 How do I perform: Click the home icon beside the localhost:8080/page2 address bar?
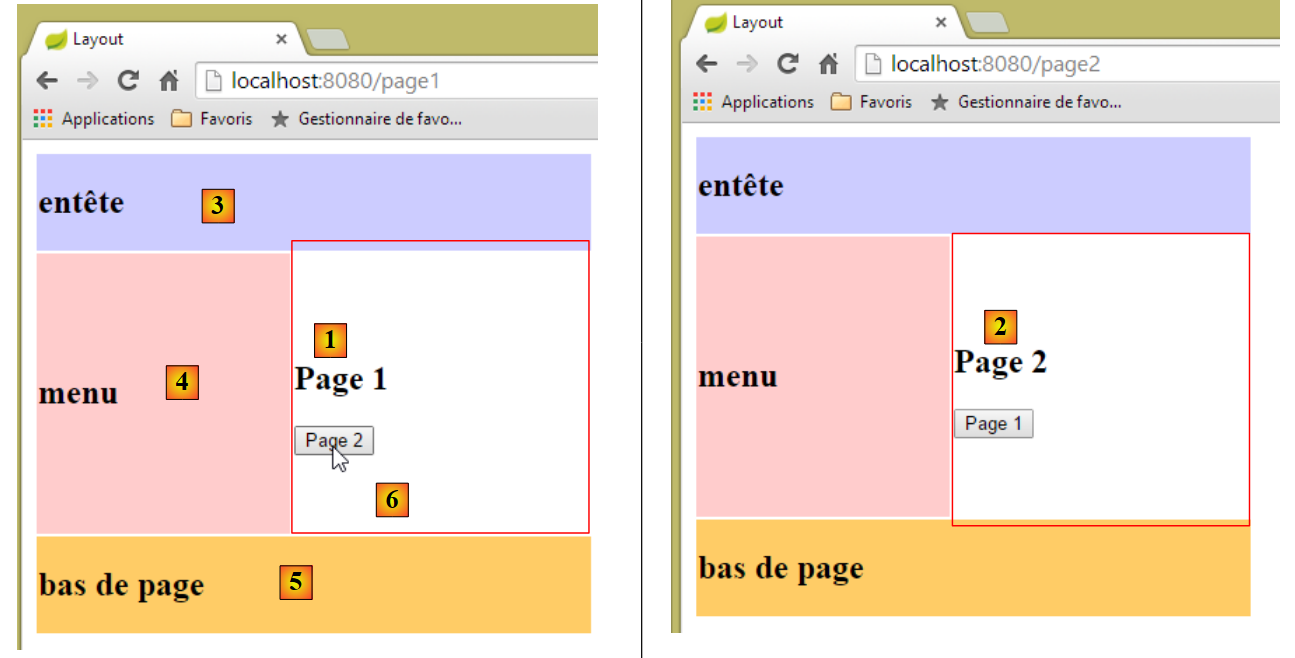(x=829, y=64)
